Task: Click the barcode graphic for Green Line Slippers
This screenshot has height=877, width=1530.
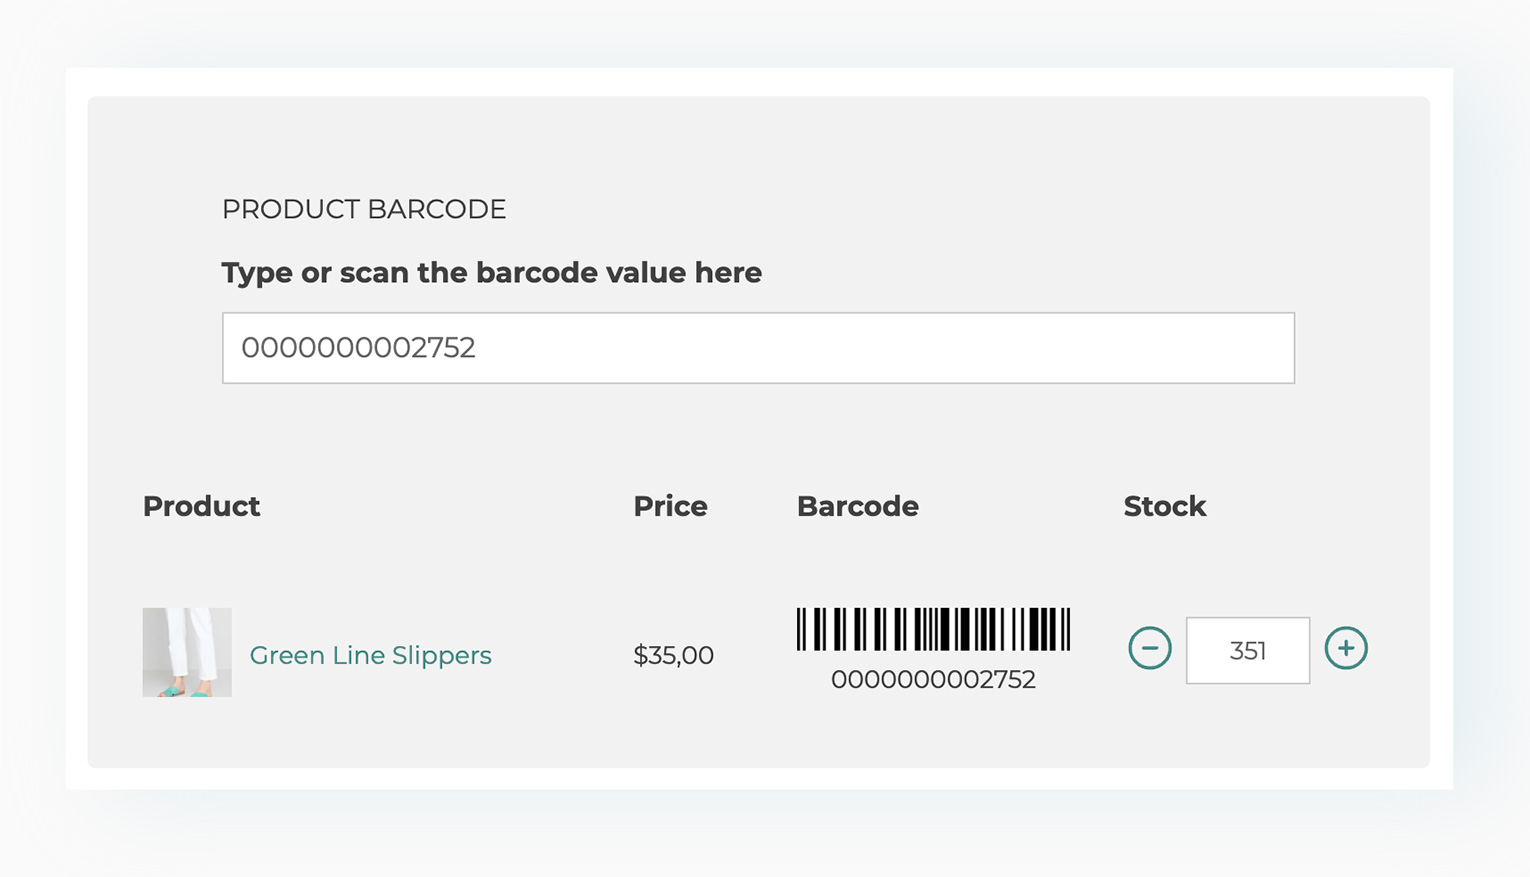Action: coord(933,628)
